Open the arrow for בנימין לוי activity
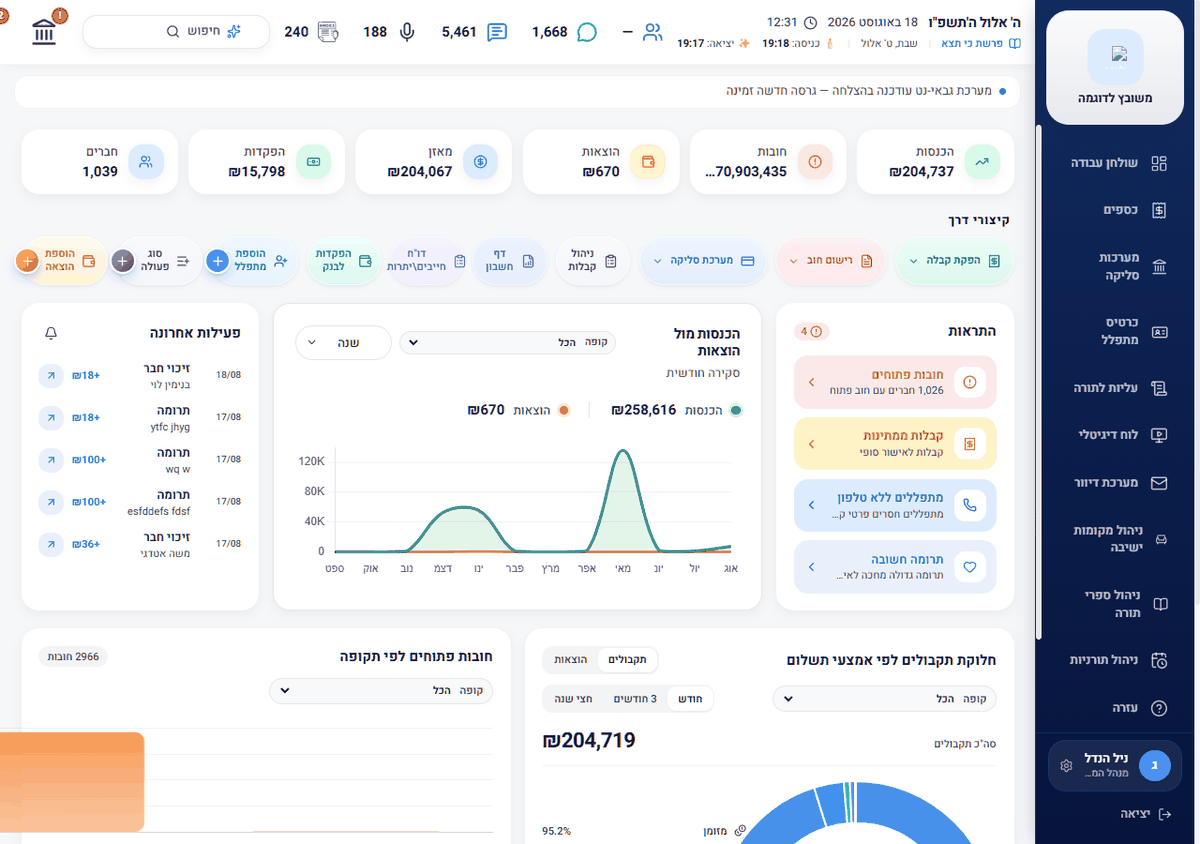The image size is (1200, 844). (50, 375)
